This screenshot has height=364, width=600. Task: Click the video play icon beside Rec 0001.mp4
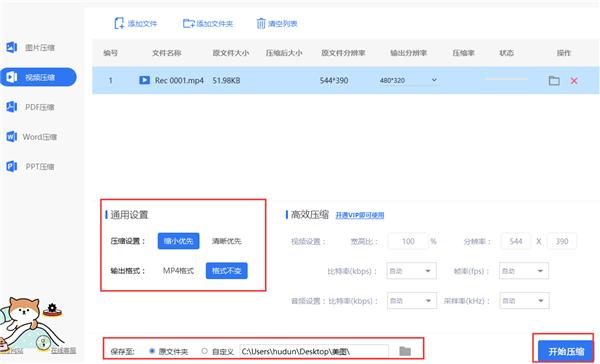[144, 80]
